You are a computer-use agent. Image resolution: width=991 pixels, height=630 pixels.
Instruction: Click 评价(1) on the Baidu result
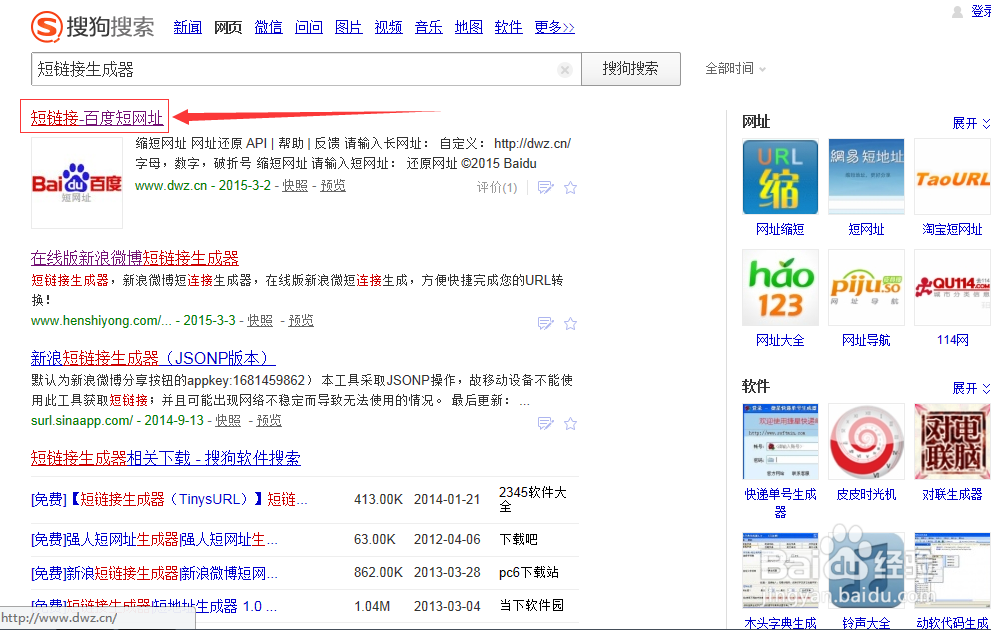coord(497,188)
